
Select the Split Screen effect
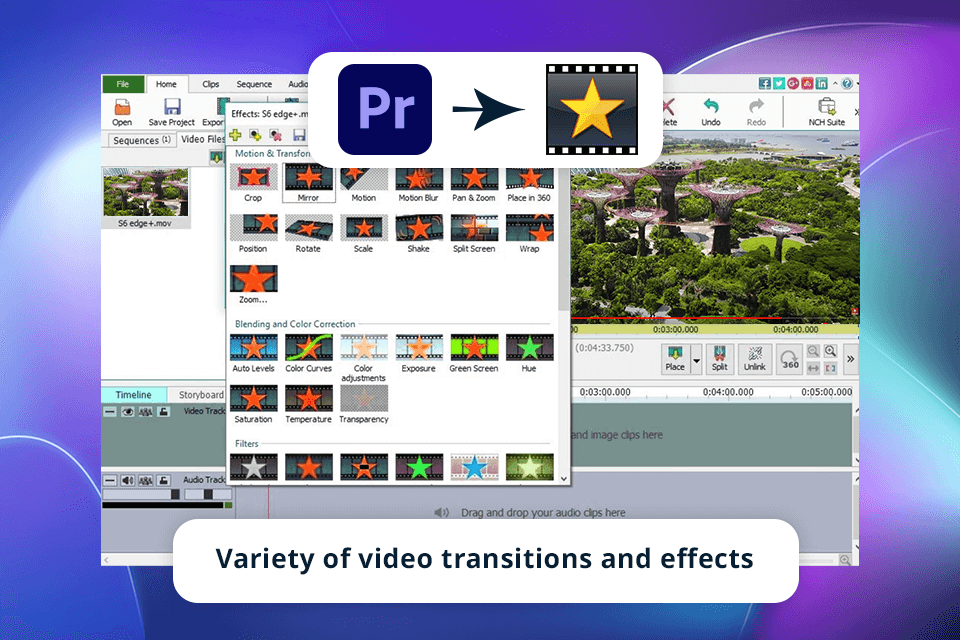click(474, 233)
